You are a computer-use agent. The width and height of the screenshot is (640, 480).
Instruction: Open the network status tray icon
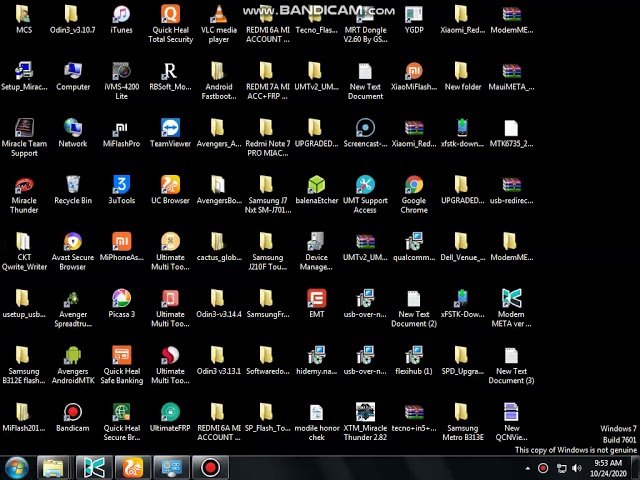pos(562,469)
